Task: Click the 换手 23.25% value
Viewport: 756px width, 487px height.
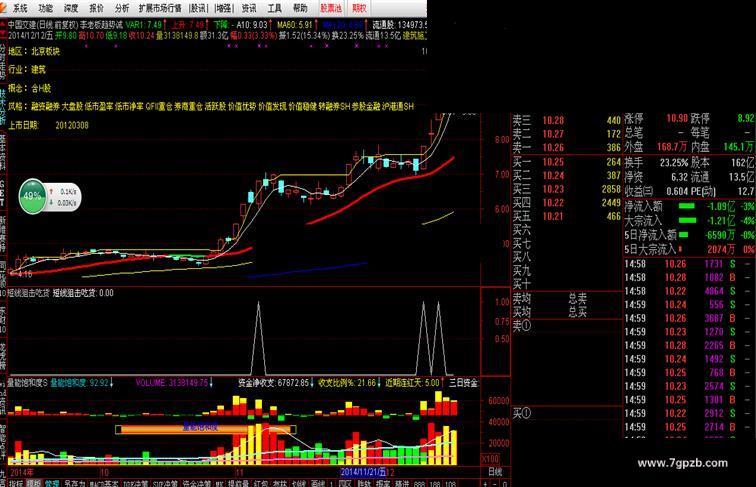Action: pyautogui.click(x=674, y=163)
